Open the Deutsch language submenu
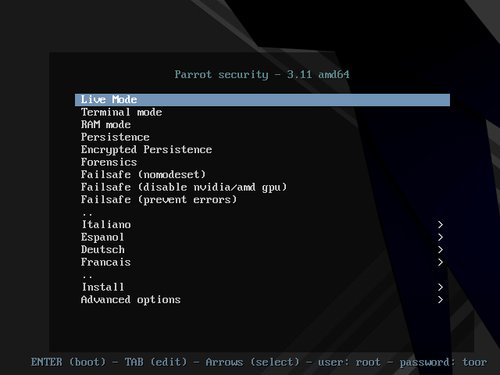Image resolution: width=500 pixels, height=375 pixels. [x=262, y=250]
